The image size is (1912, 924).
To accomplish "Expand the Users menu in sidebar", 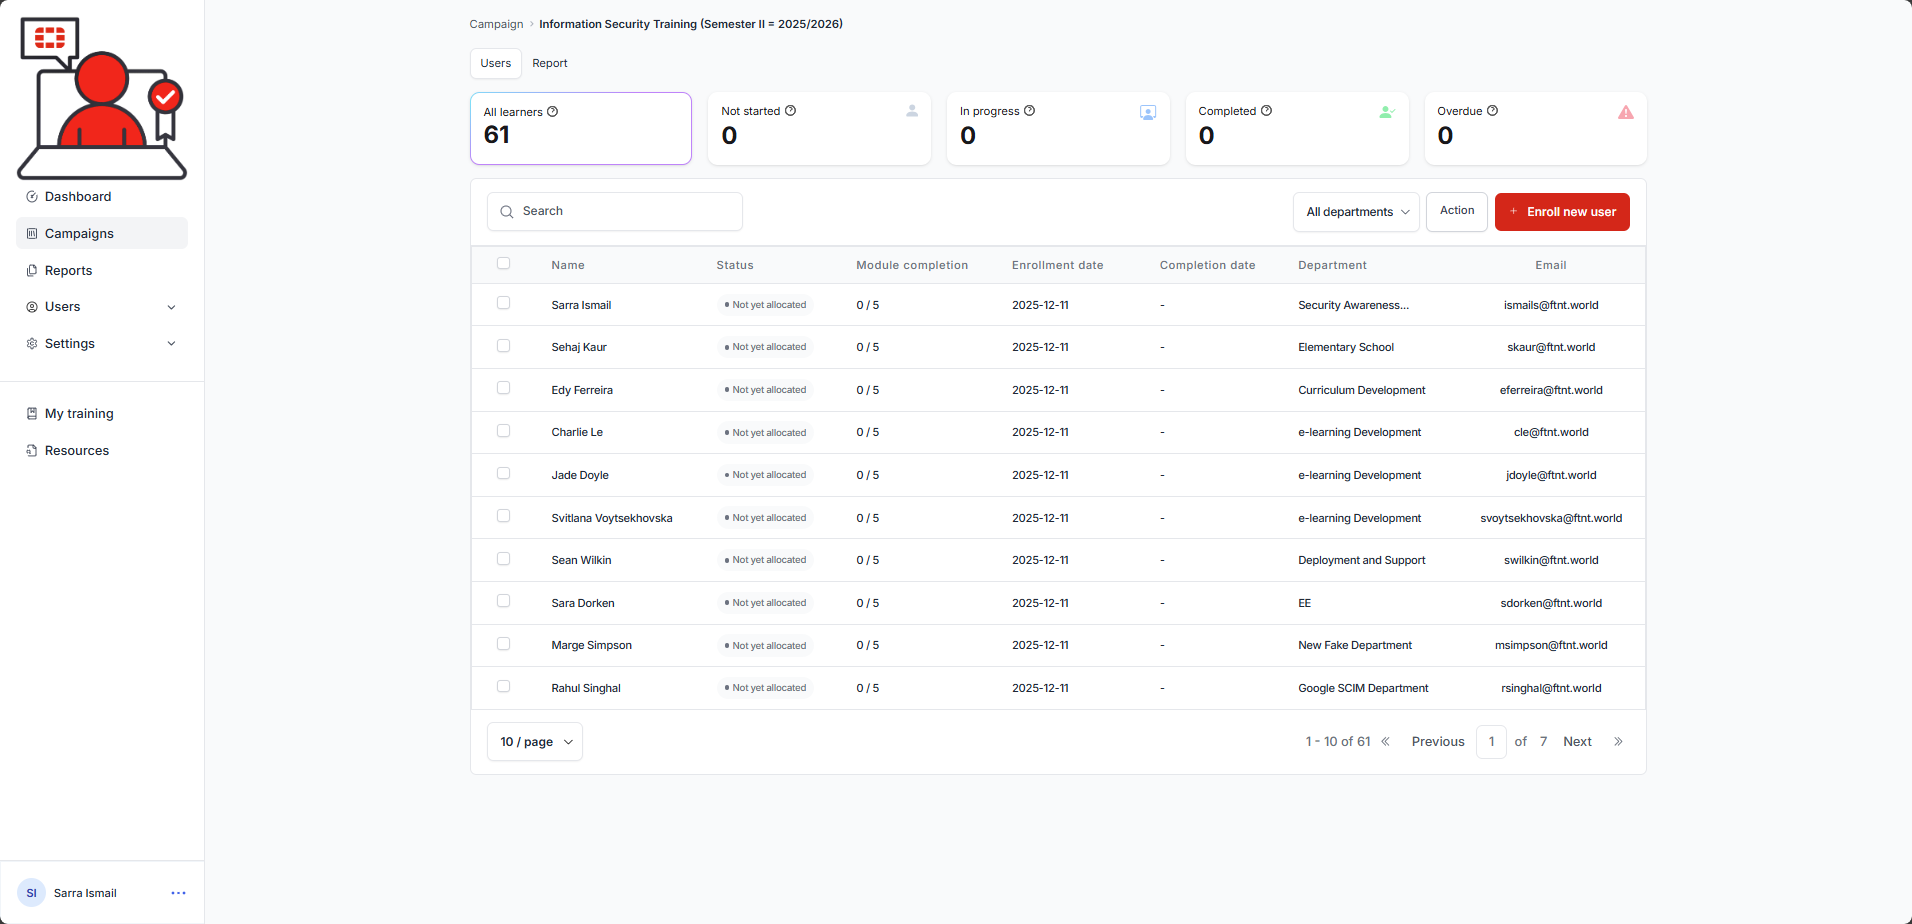I will (x=102, y=307).
